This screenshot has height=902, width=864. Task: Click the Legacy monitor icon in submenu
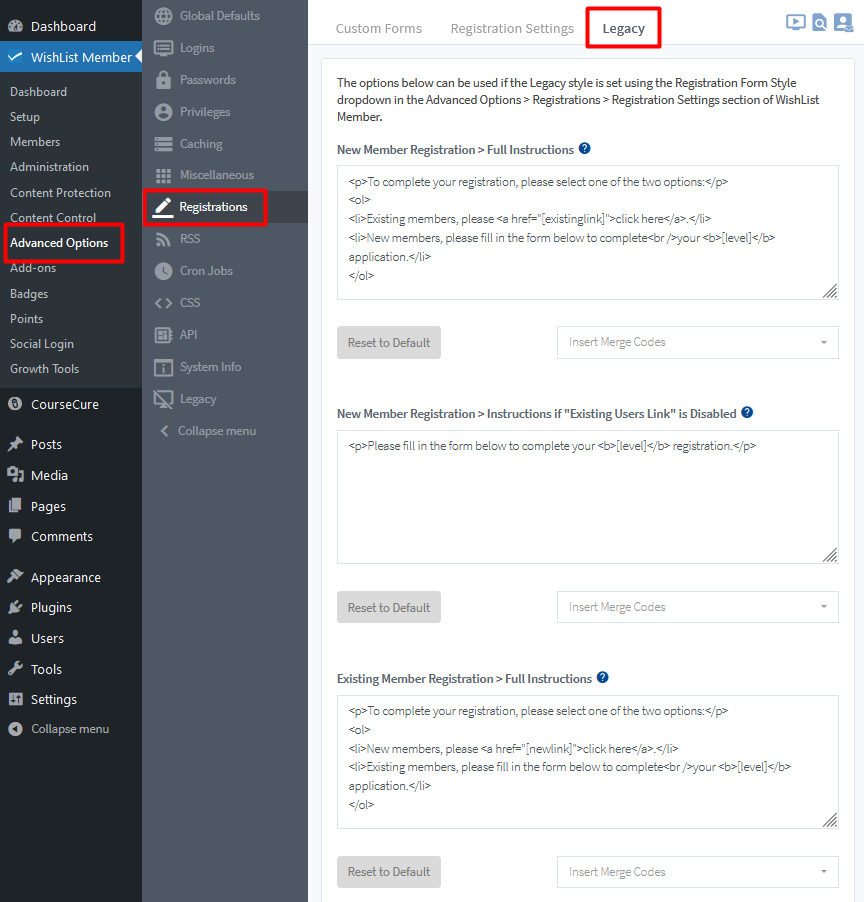click(x=163, y=399)
